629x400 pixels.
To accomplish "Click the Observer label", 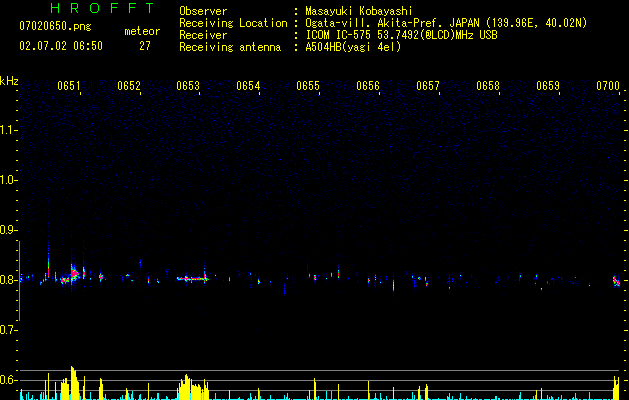I will (x=203, y=11).
